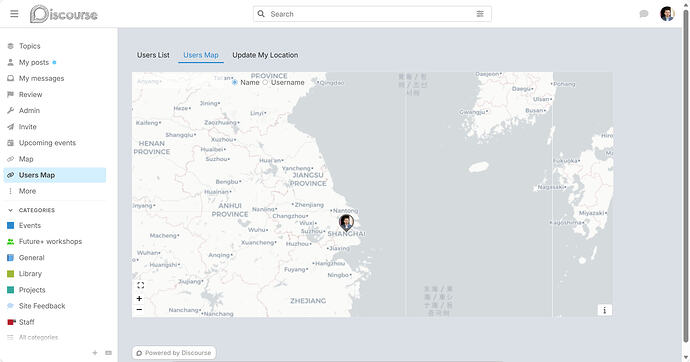Zoom in on the map with plus
690x362 pixels.
point(139,298)
